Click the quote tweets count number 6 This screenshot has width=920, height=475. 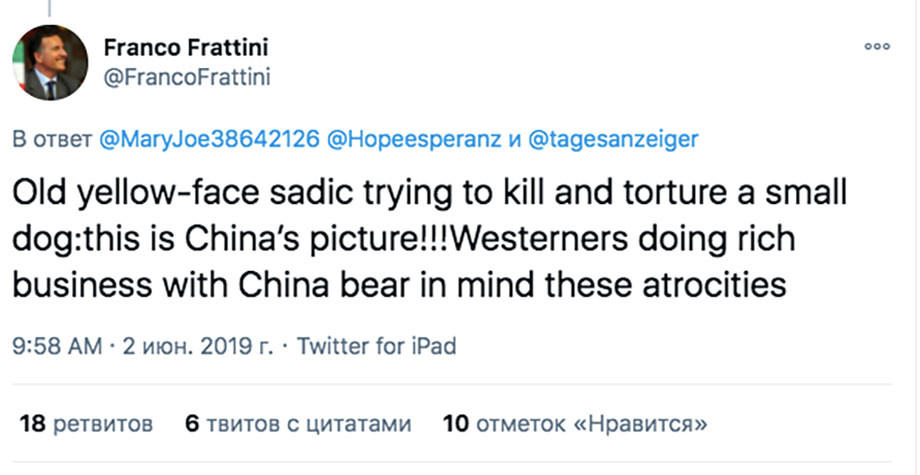193,423
